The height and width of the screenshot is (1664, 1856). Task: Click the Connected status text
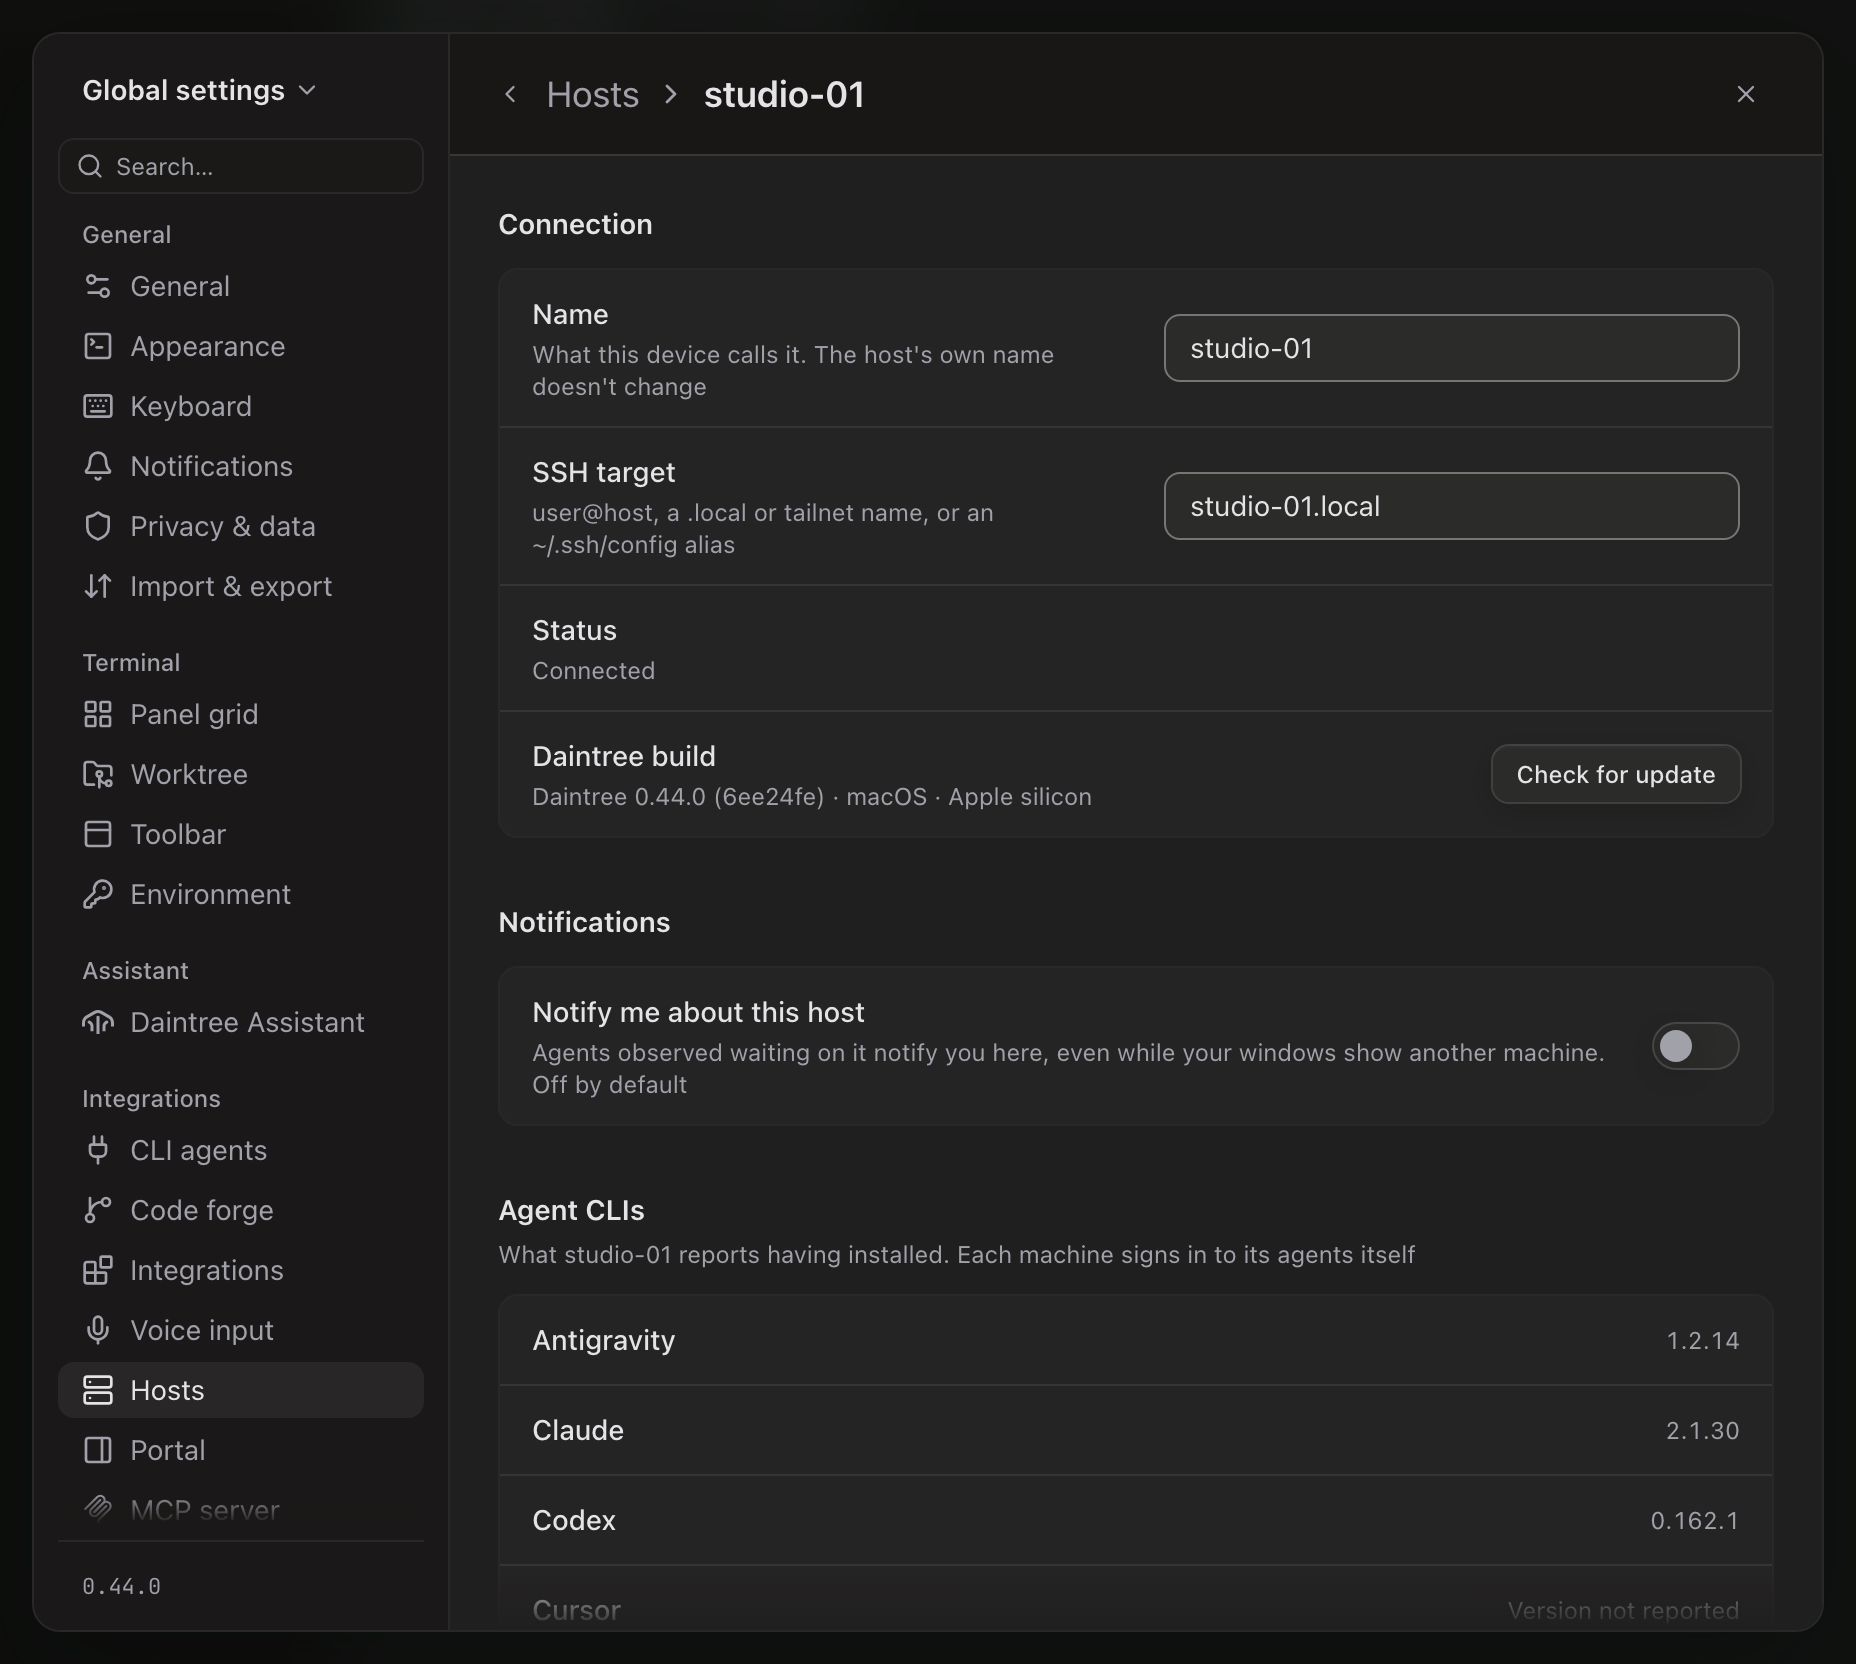[593, 670]
